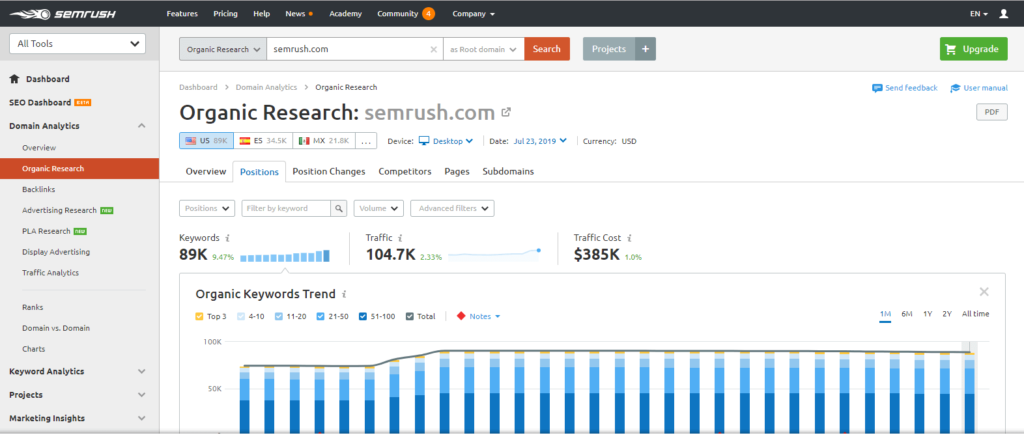Viewport: 1024px width, 444px height.
Task: Switch to the Position Changes tab
Action: click(x=328, y=171)
